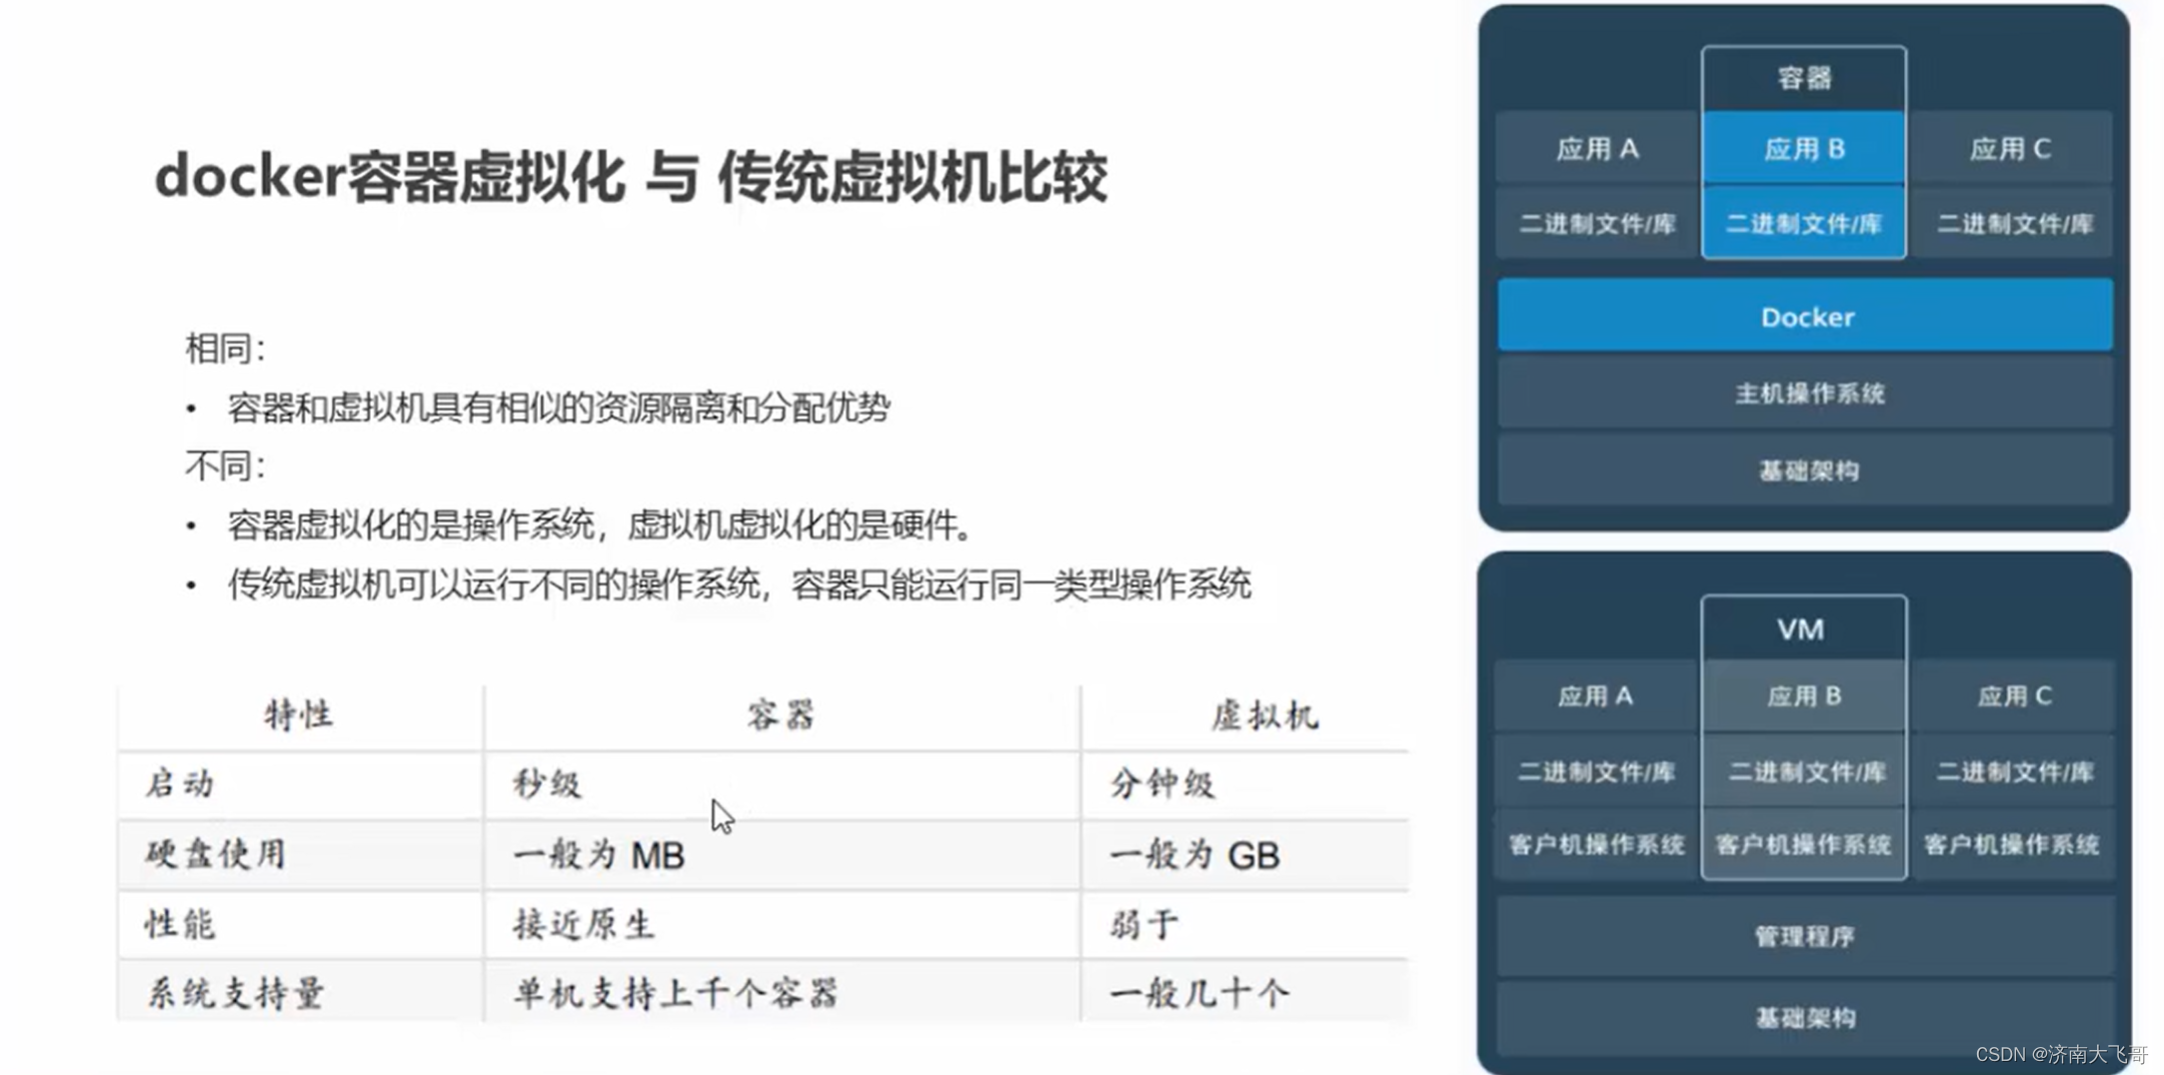The height and width of the screenshot is (1075, 2164).
Task: Click "二进制文件/库" under 应用 A in Docker diagram
Action: click(1597, 223)
